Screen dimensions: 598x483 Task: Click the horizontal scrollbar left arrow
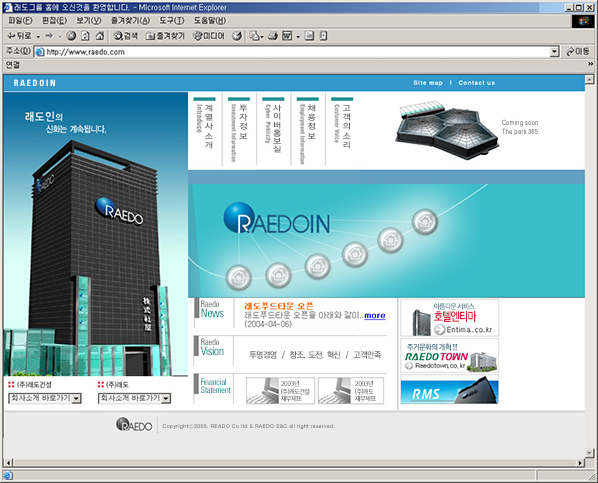tap(8, 463)
